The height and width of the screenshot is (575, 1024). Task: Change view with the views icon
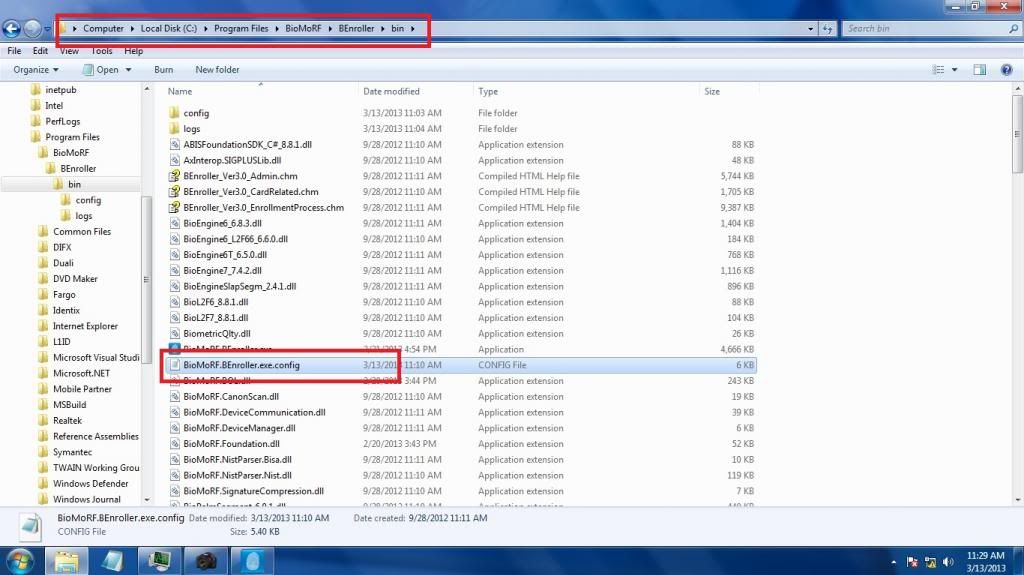pyautogui.click(x=938, y=69)
